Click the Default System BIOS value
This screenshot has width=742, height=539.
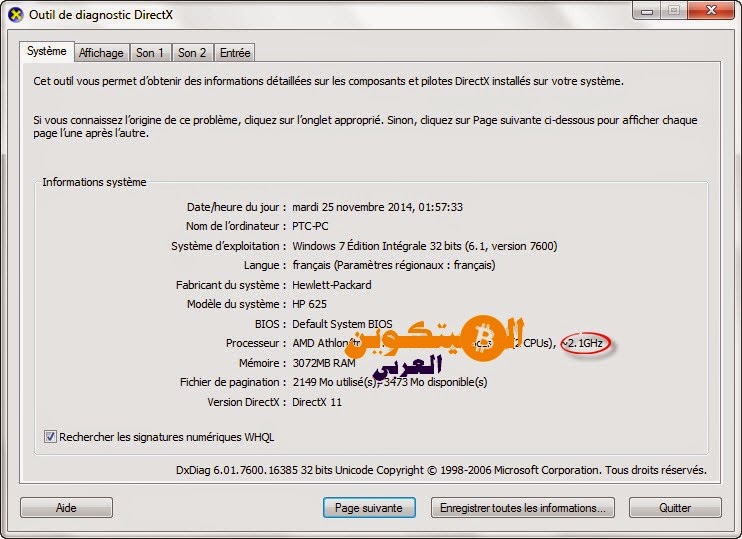click(342, 324)
